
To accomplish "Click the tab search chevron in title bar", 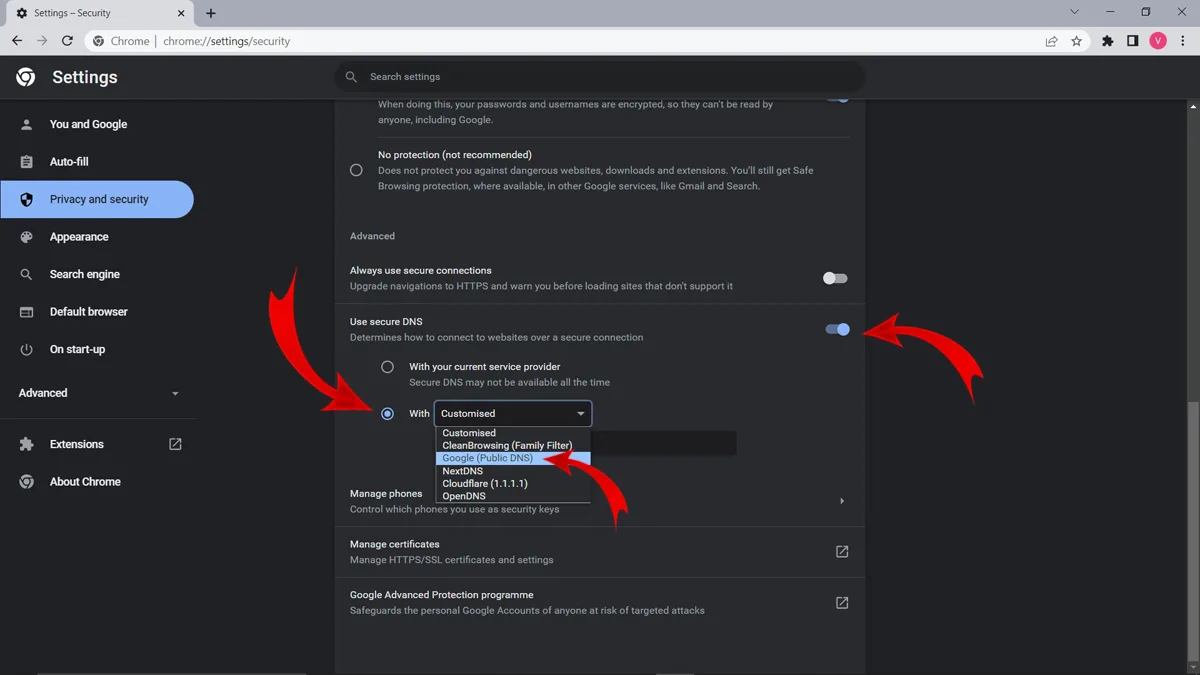I will click(1075, 12).
